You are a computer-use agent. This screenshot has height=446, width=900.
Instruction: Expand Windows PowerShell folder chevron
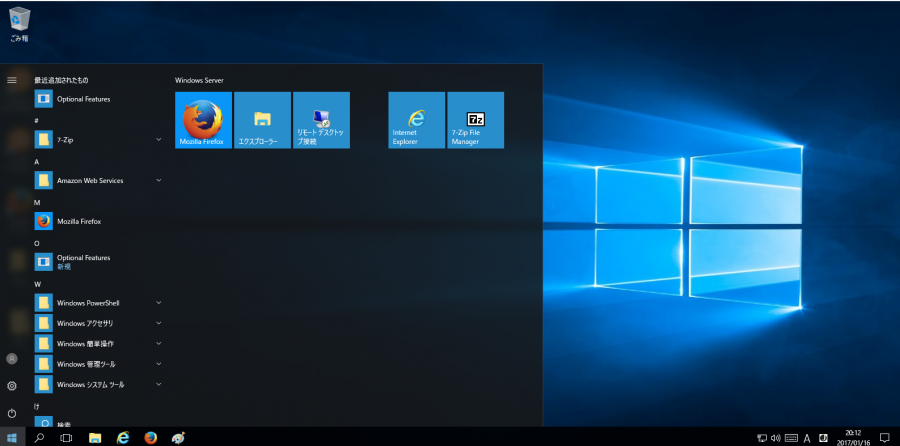(x=158, y=302)
